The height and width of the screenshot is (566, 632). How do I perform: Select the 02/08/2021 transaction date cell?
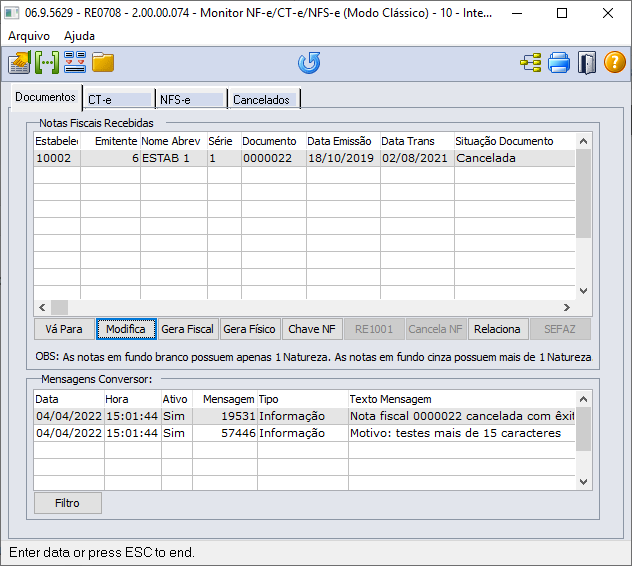[x=417, y=158]
